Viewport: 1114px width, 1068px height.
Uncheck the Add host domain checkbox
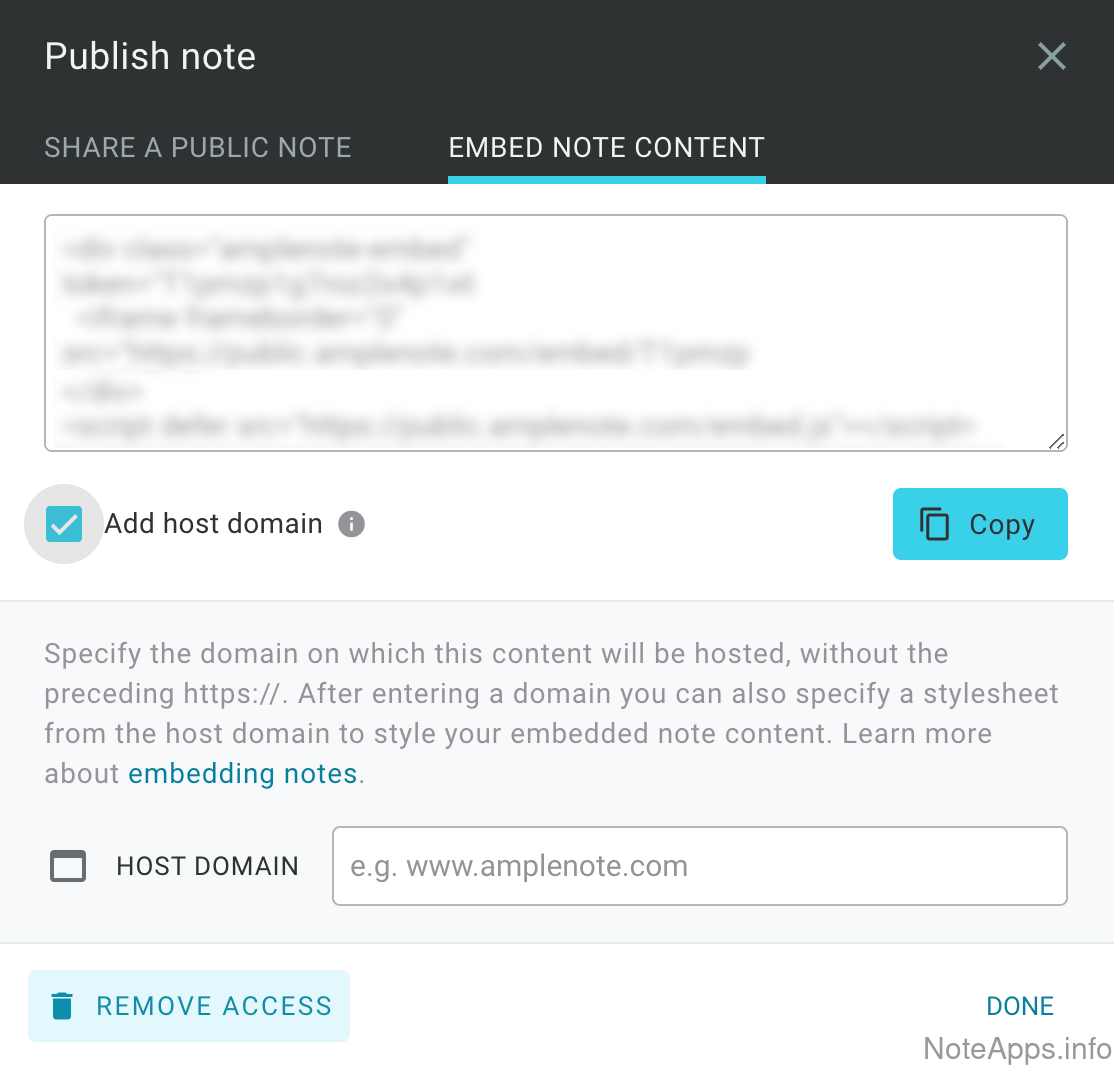[64, 524]
